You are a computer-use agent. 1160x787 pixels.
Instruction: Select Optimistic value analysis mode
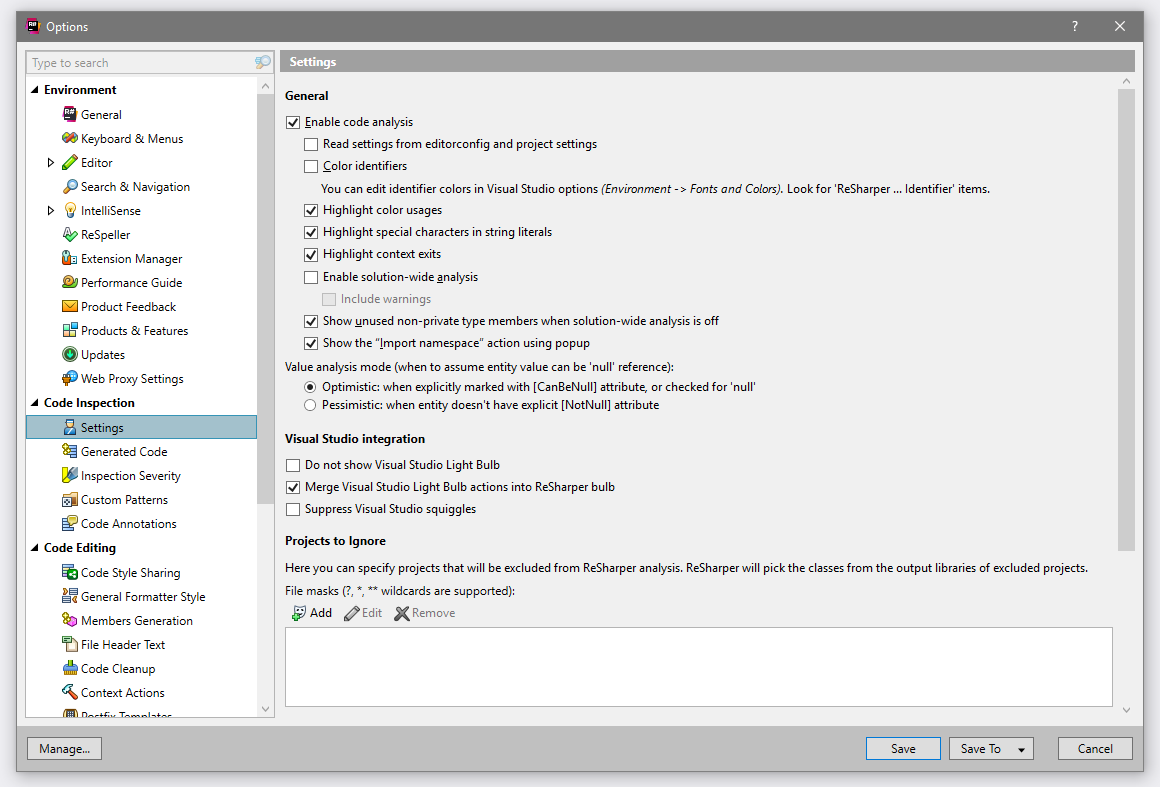point(310,387)
